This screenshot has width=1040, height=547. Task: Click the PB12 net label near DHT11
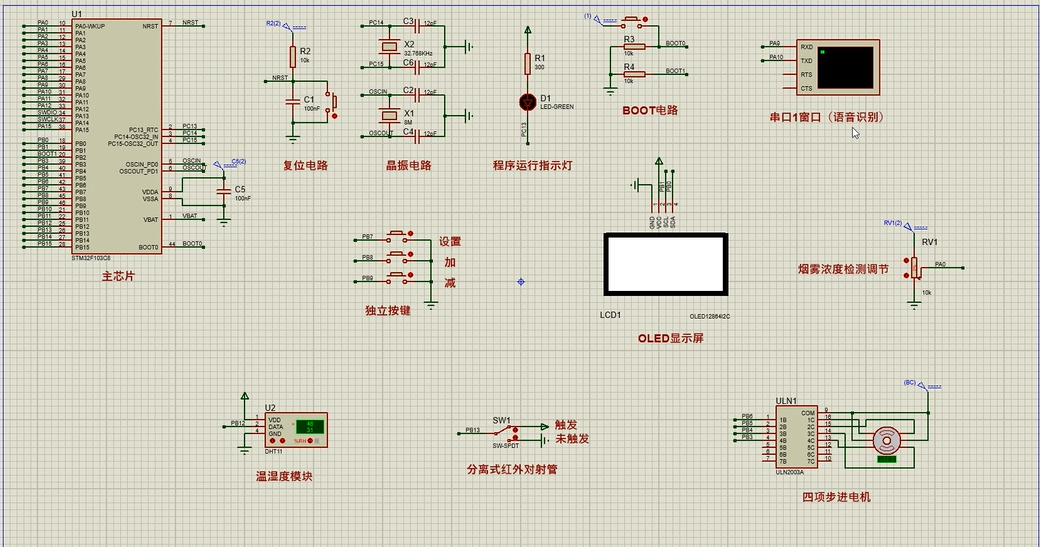[237, 423]
